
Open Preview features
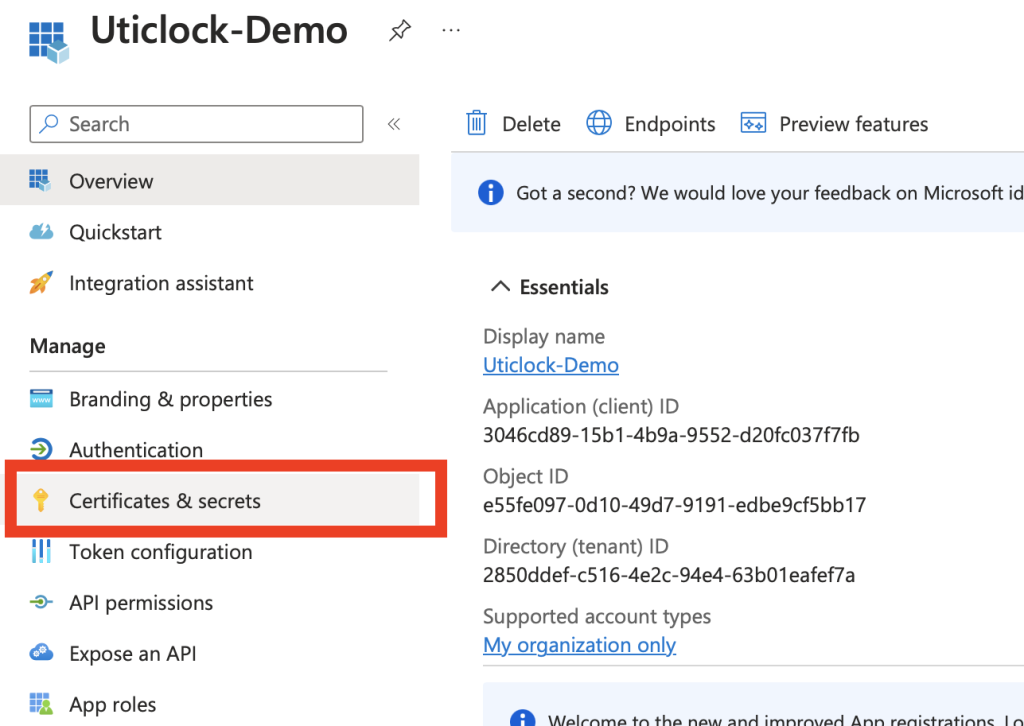854,124
